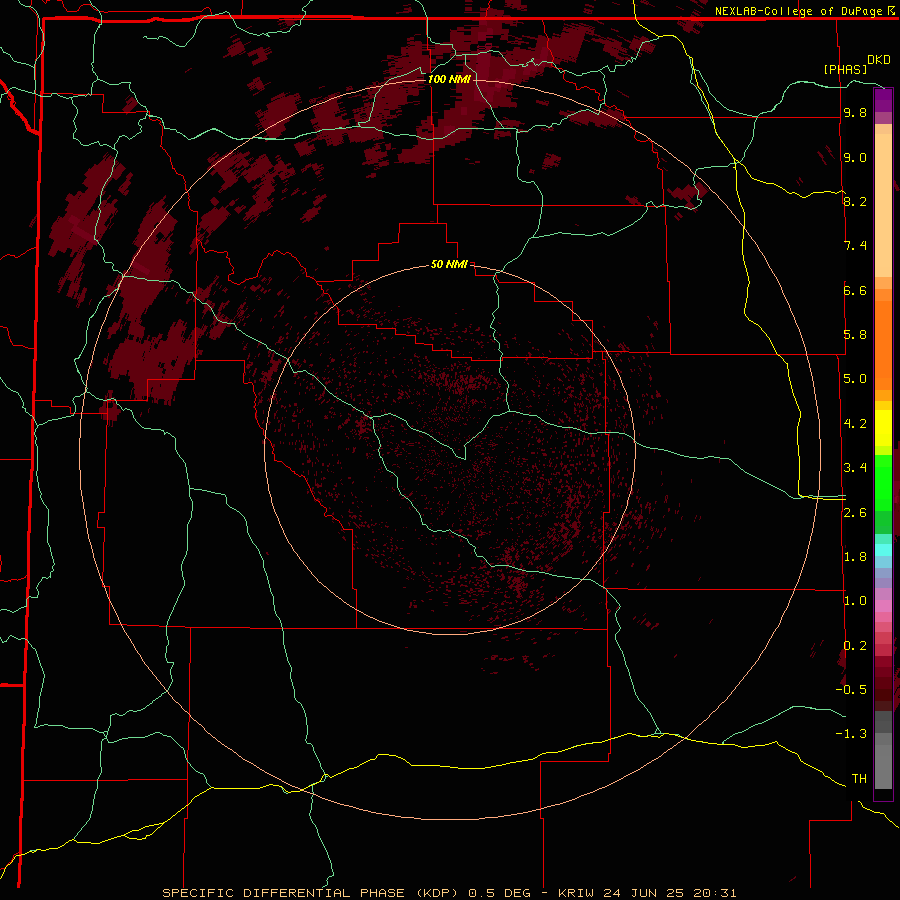Click the 9.8 value on color scale
Image resolution: width=900 pixels, height=900 pixels.
pos(855,113)
